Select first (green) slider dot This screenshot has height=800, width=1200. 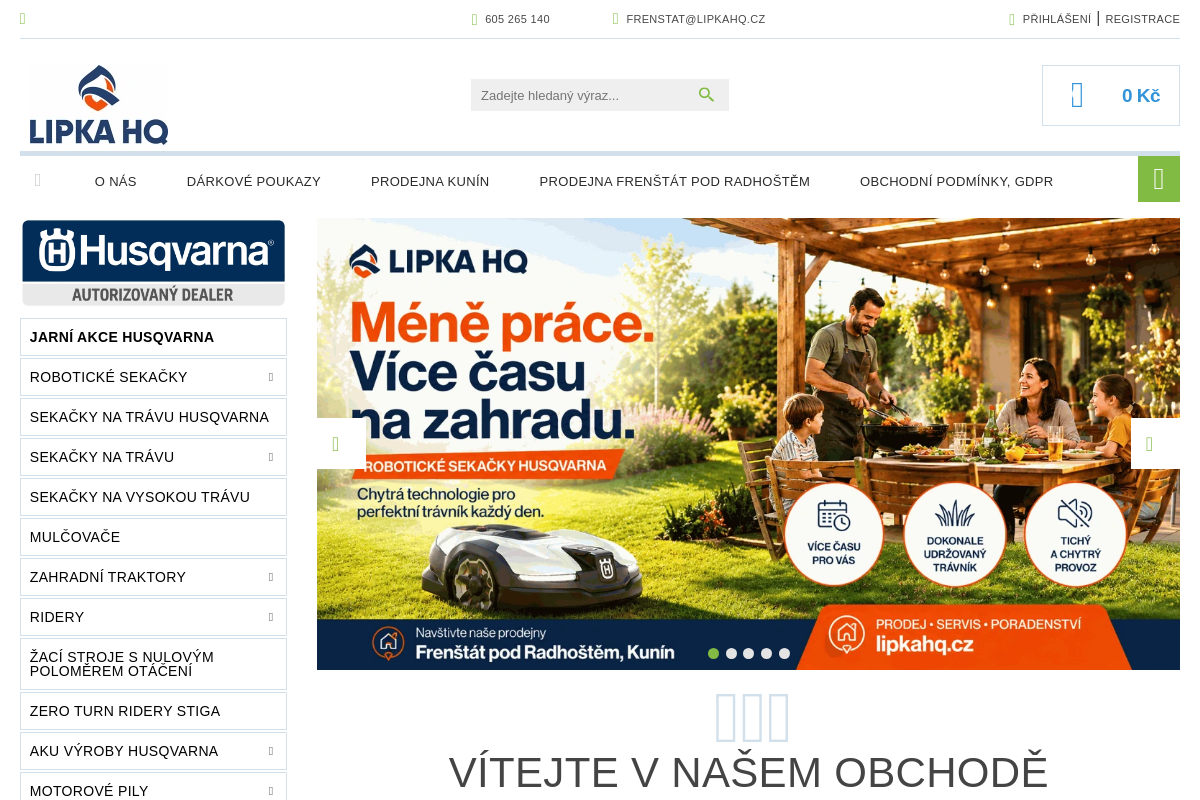tap(713, 653)
